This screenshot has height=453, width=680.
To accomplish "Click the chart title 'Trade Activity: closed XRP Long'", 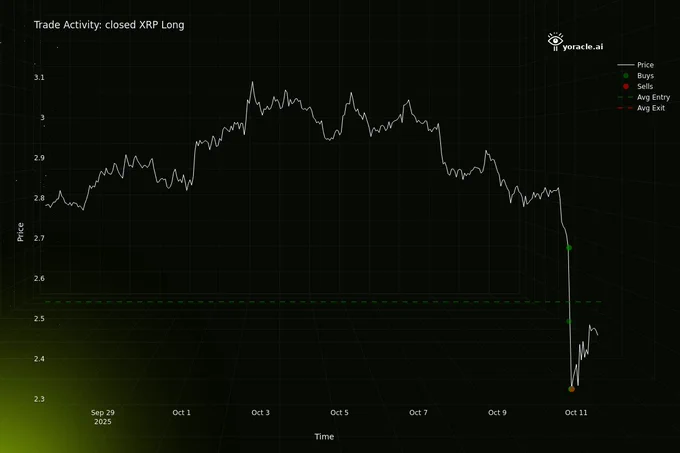I will pos(109,25).
